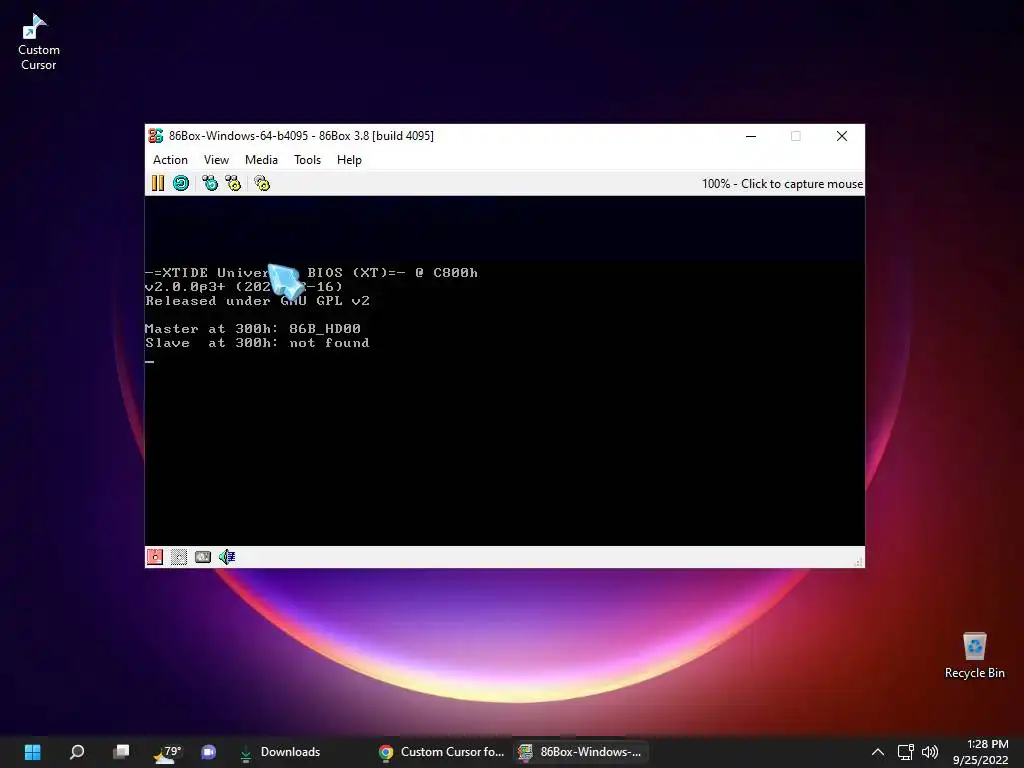This screenshot has height=768, width=1024.
Task: Send Ctrl+Alt+Esc from the toolbar
Action: (233, 184)
